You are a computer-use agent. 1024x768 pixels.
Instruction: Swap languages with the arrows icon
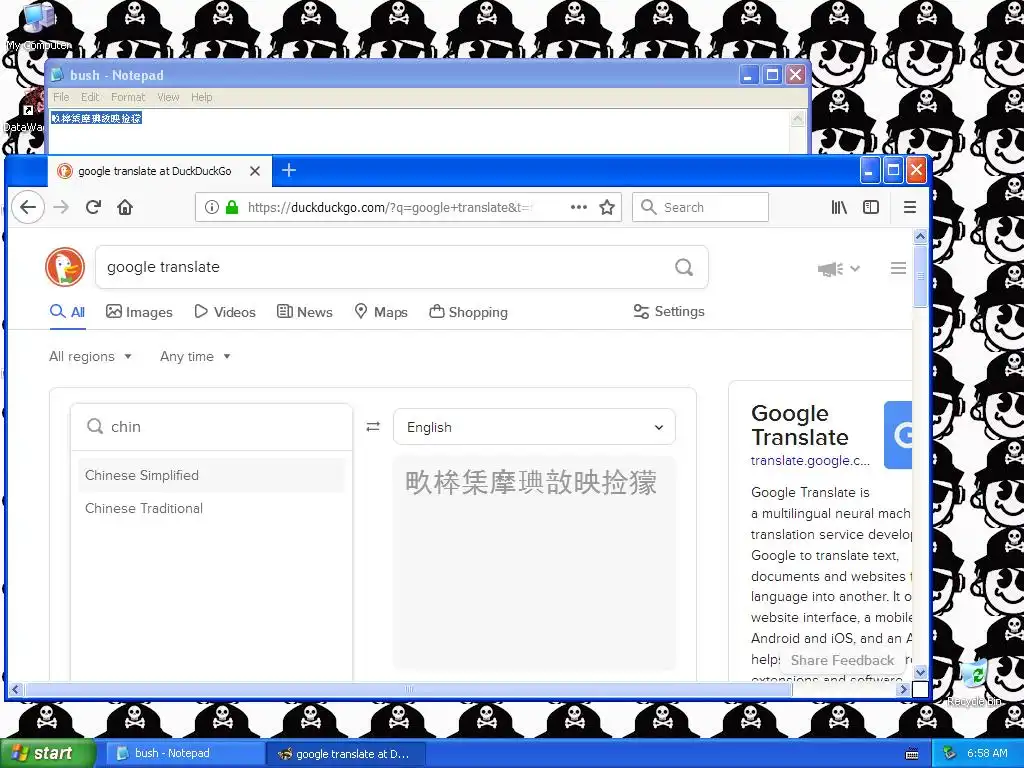tap(373, 426)
